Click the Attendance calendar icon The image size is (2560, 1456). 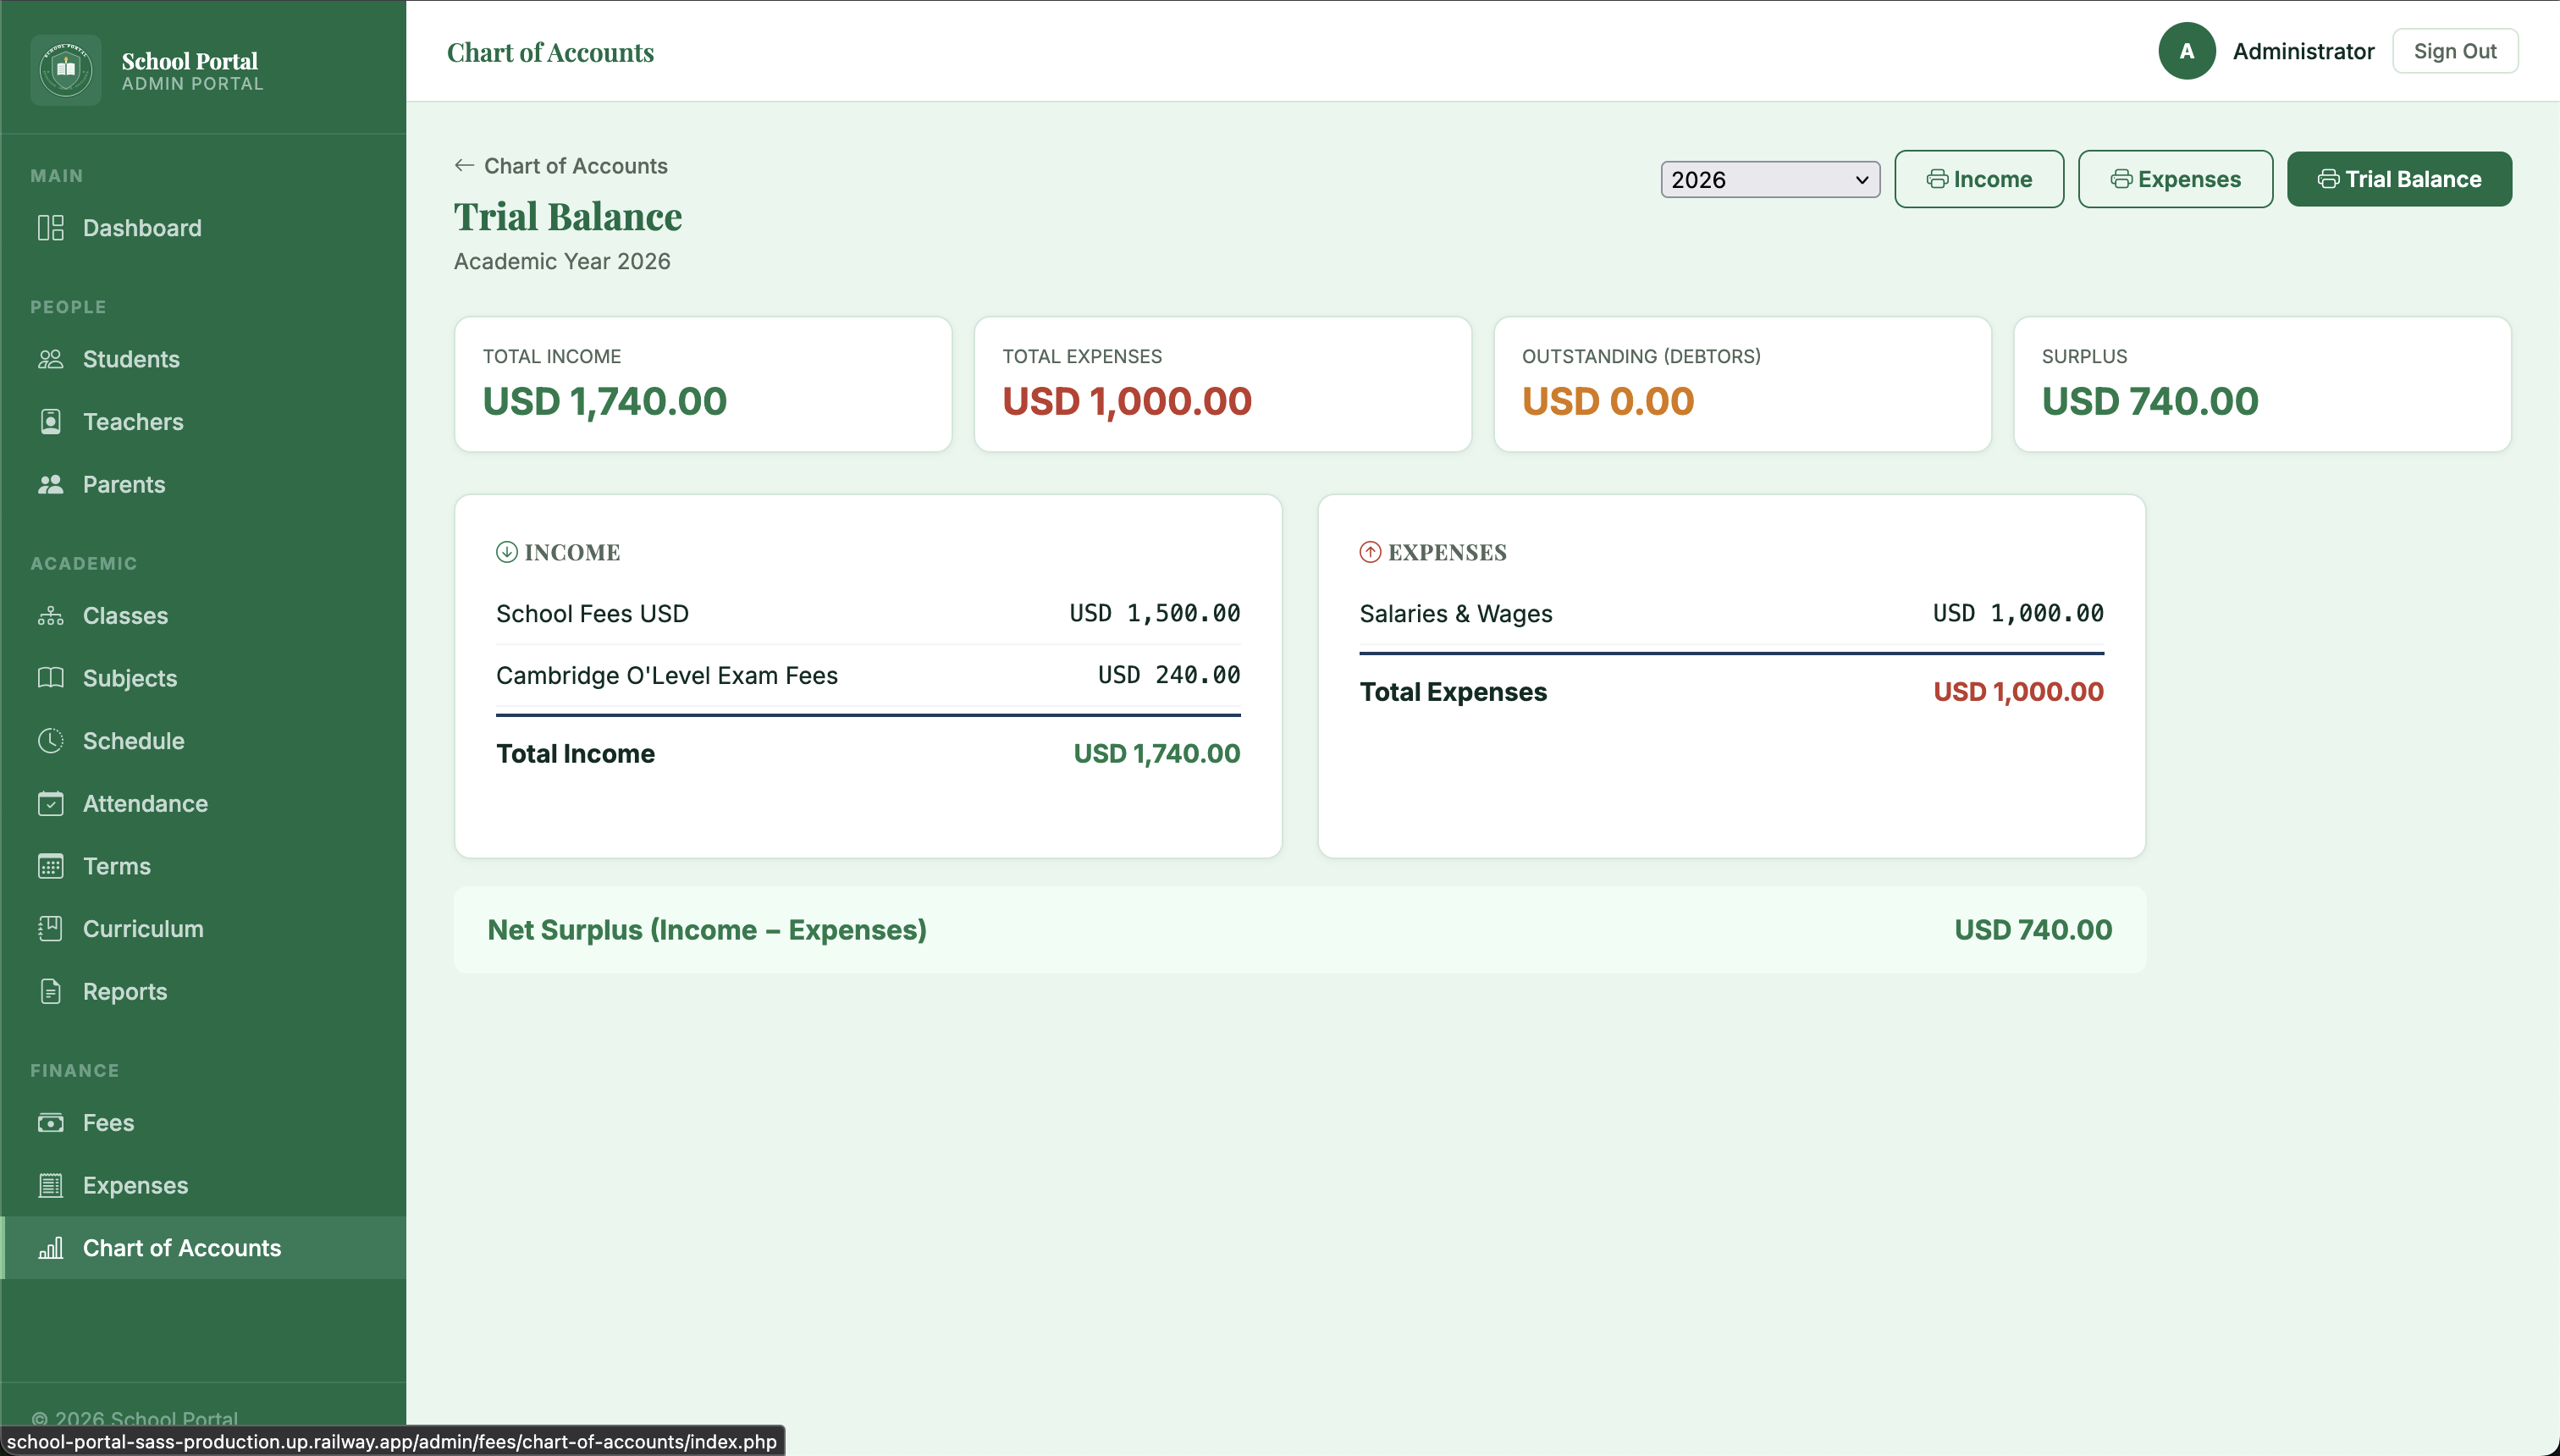click(50, 804)
